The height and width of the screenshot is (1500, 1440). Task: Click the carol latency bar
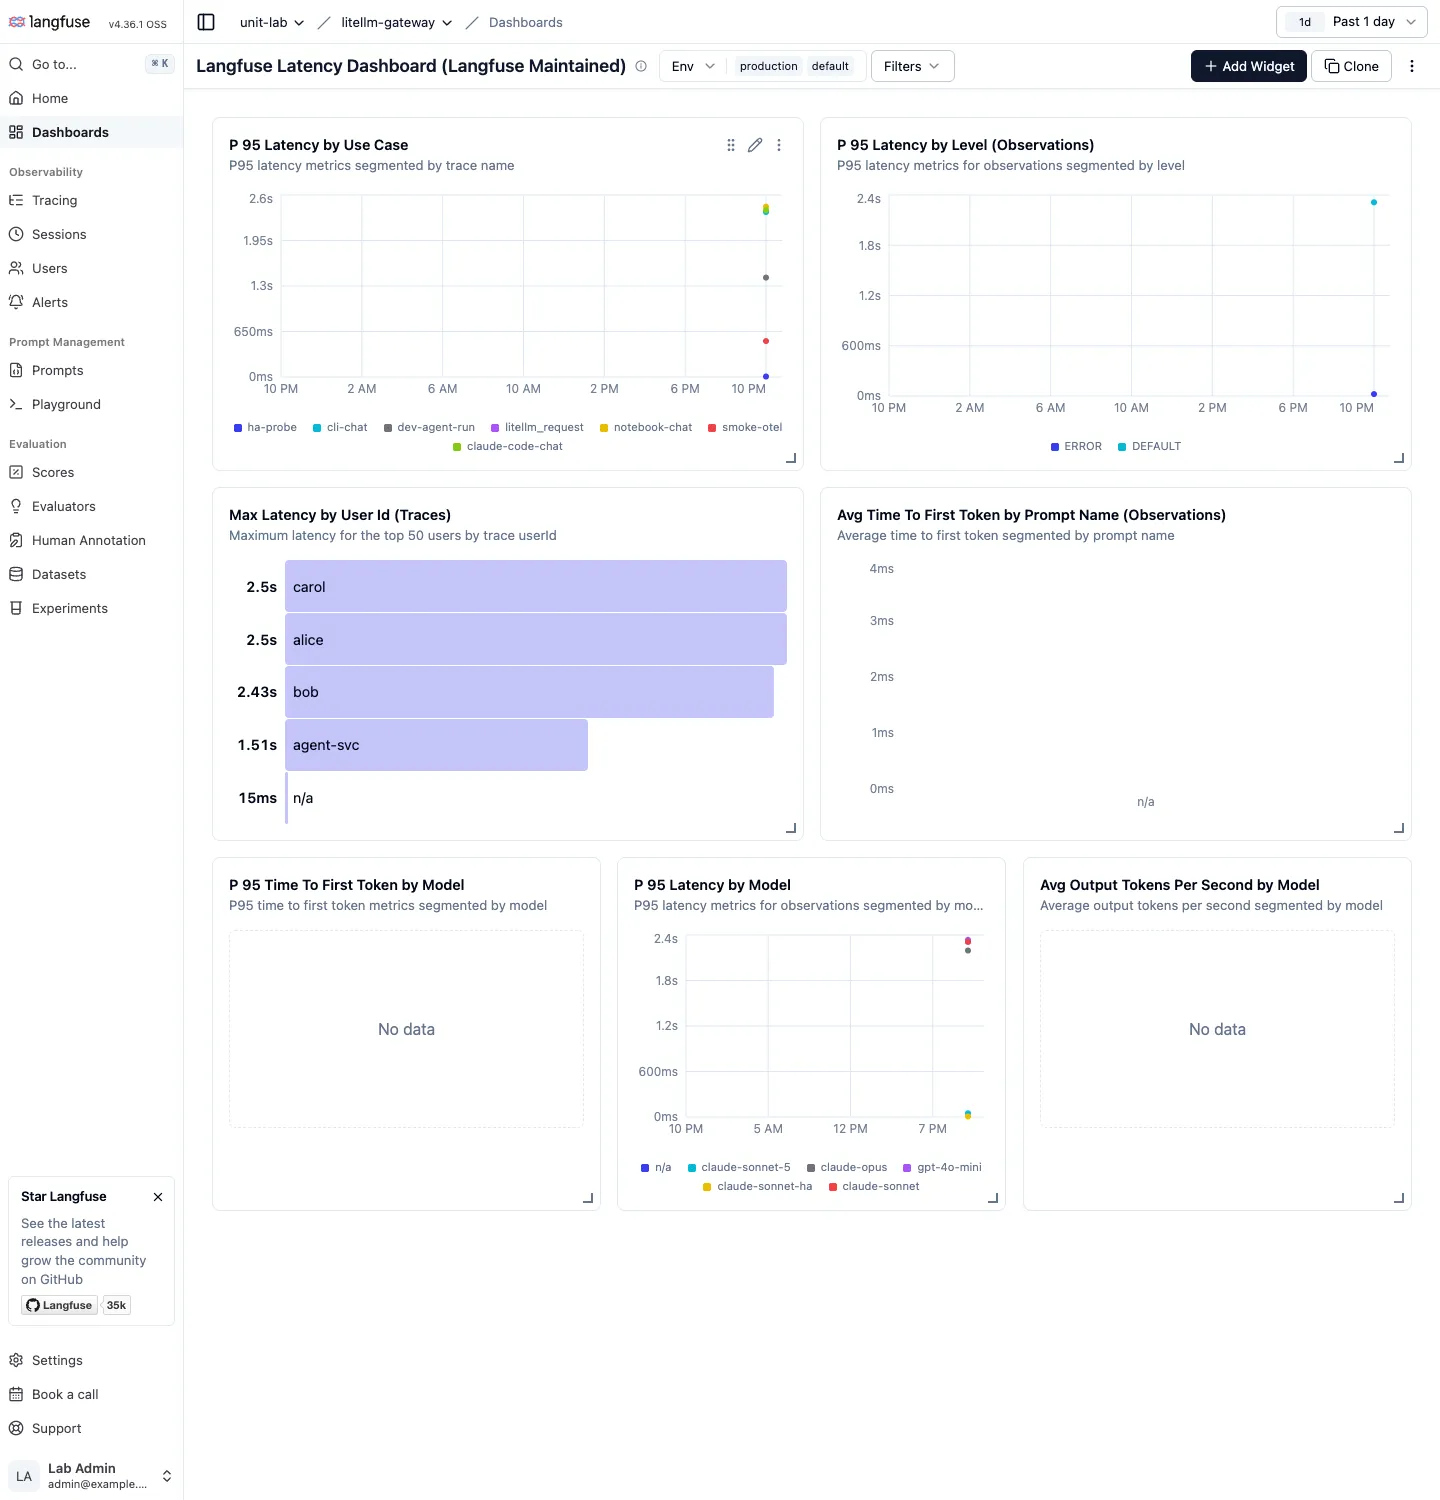[x=536, y=586]
